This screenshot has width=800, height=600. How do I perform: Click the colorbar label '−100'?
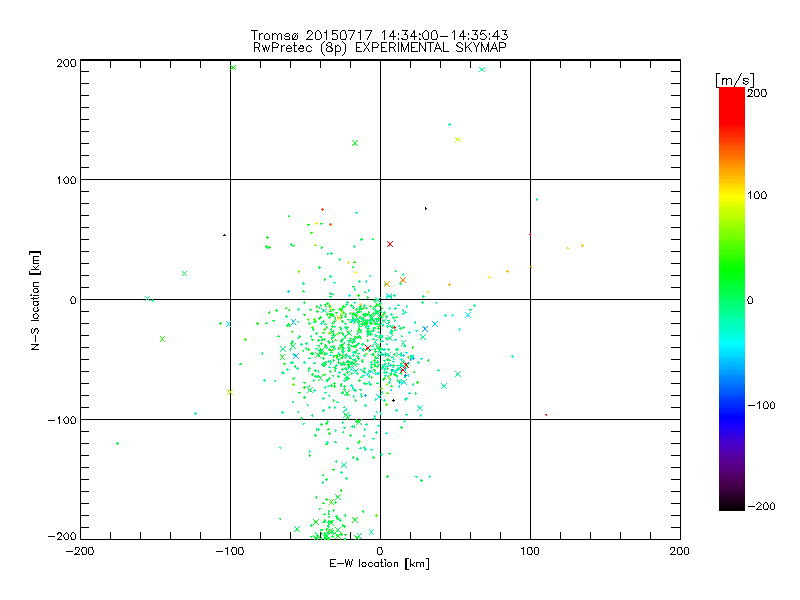coord(761,405)
